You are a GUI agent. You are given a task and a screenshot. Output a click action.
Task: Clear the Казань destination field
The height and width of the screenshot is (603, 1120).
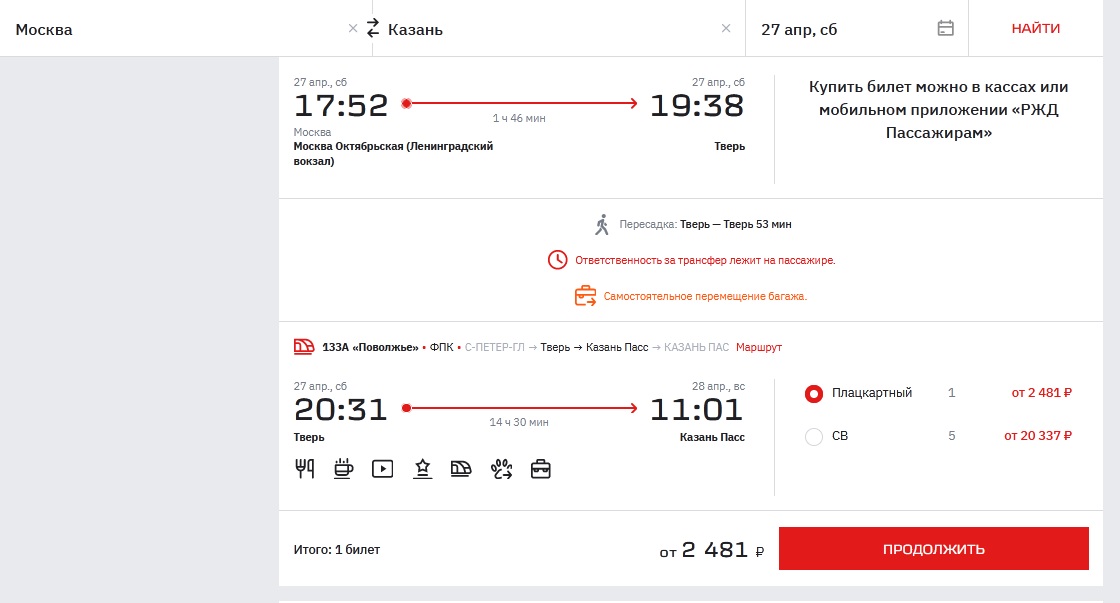726,28
